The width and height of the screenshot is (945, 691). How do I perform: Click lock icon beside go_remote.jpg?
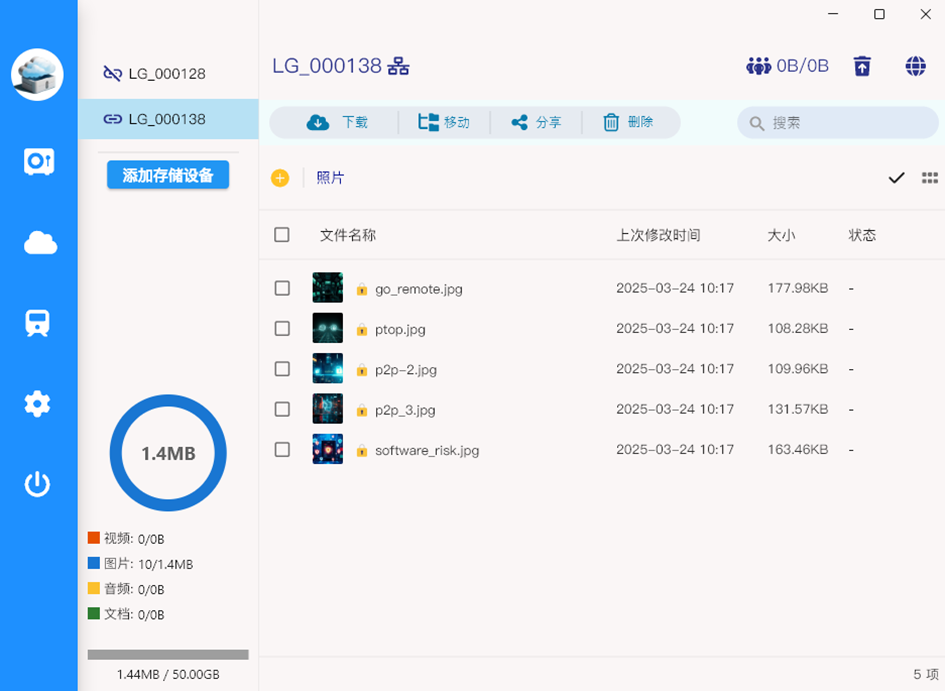tap(362, 289)
